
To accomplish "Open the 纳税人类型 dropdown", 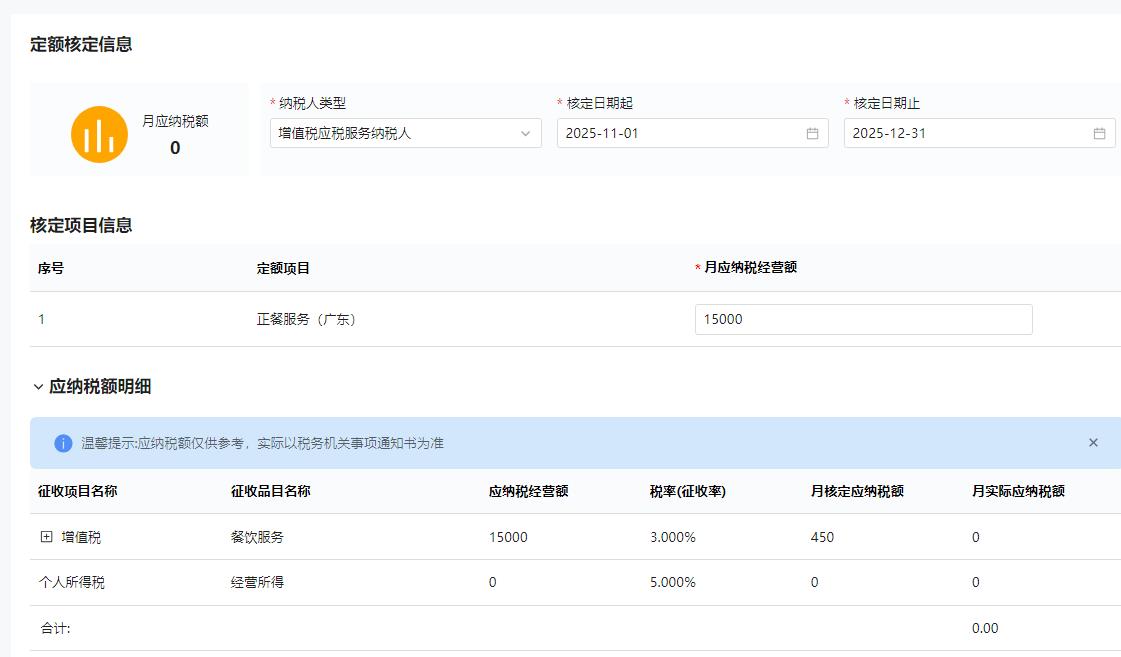I will (395, 134).
